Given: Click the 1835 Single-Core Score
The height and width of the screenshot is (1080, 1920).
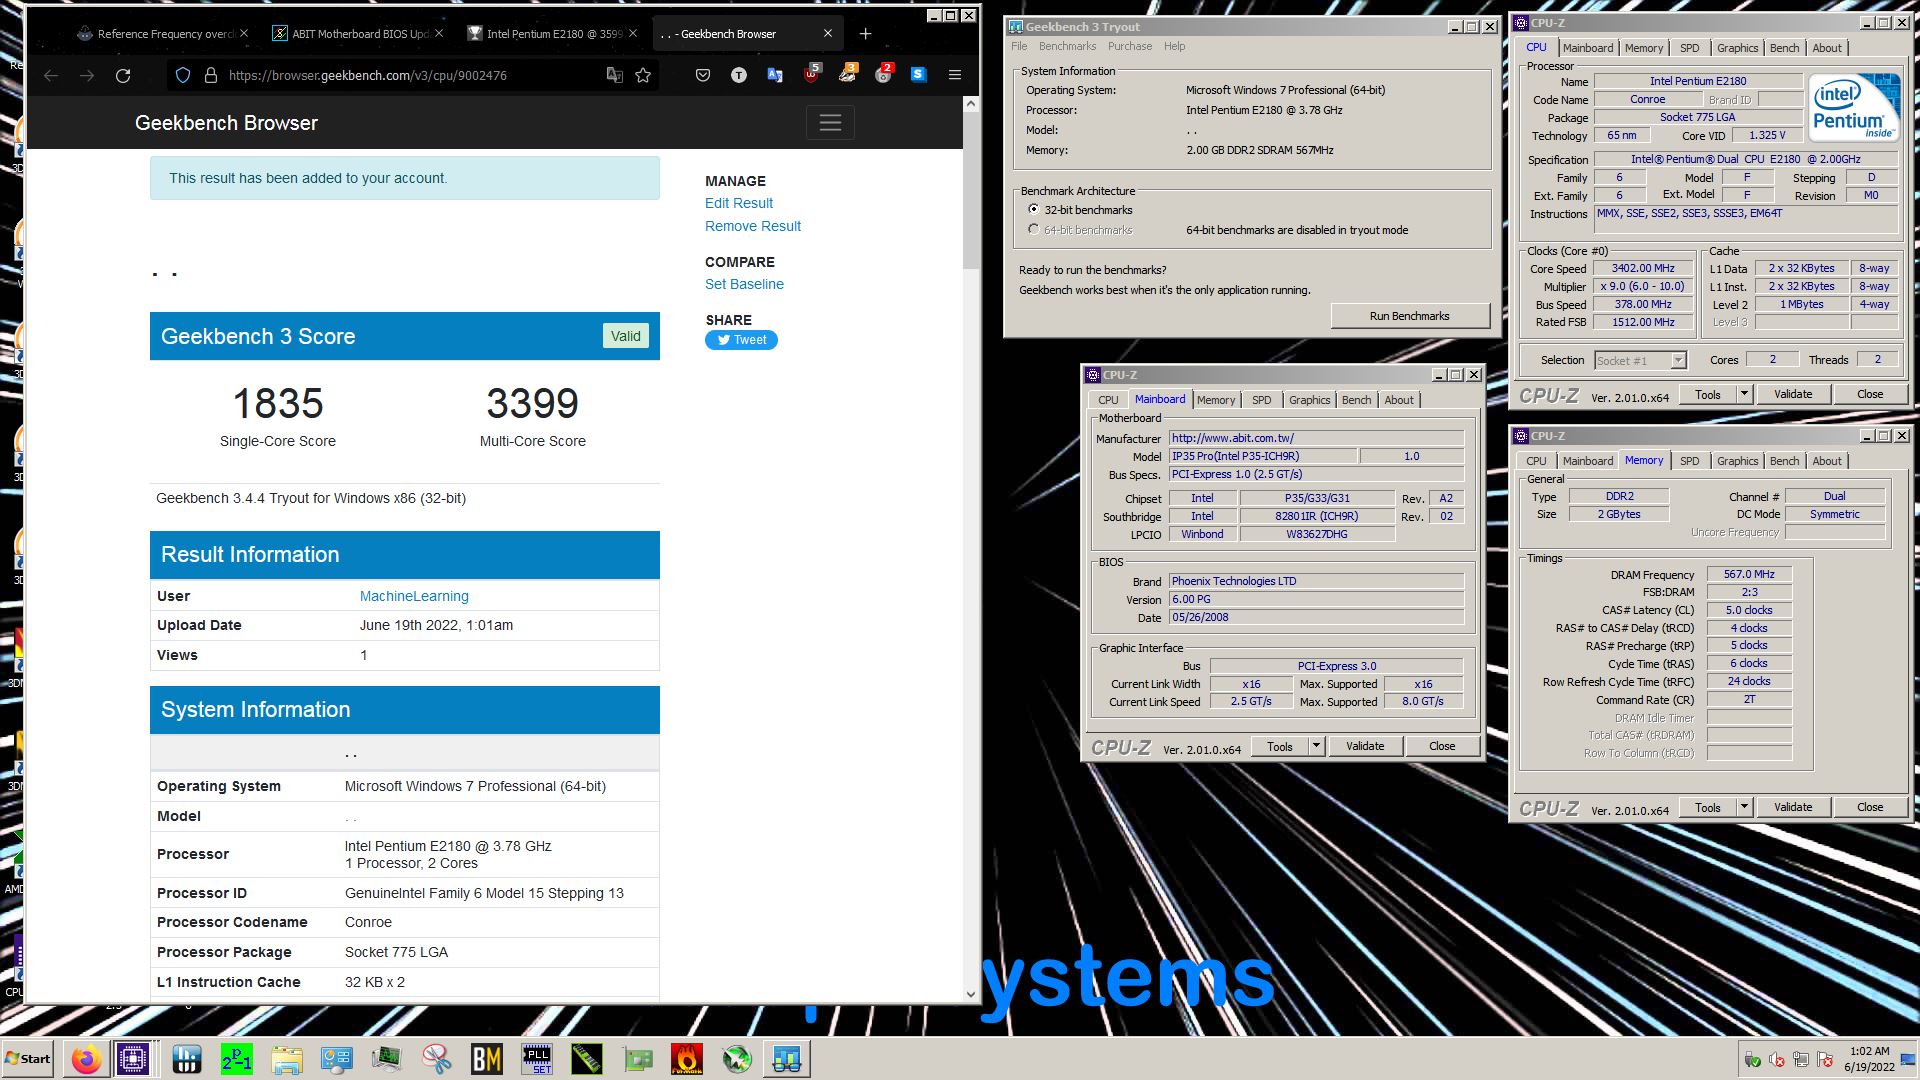Looking at the screenshot, I should click(278, 404).
